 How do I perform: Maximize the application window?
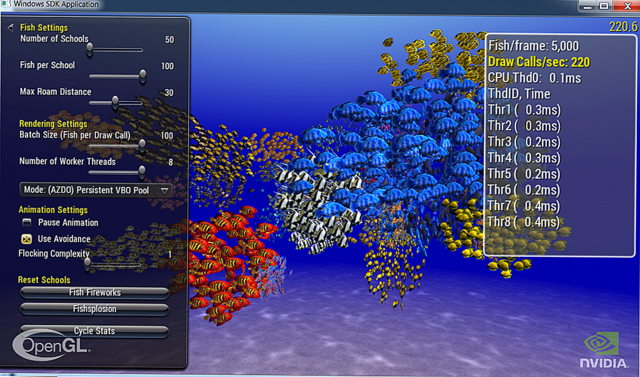click(604, 6)
